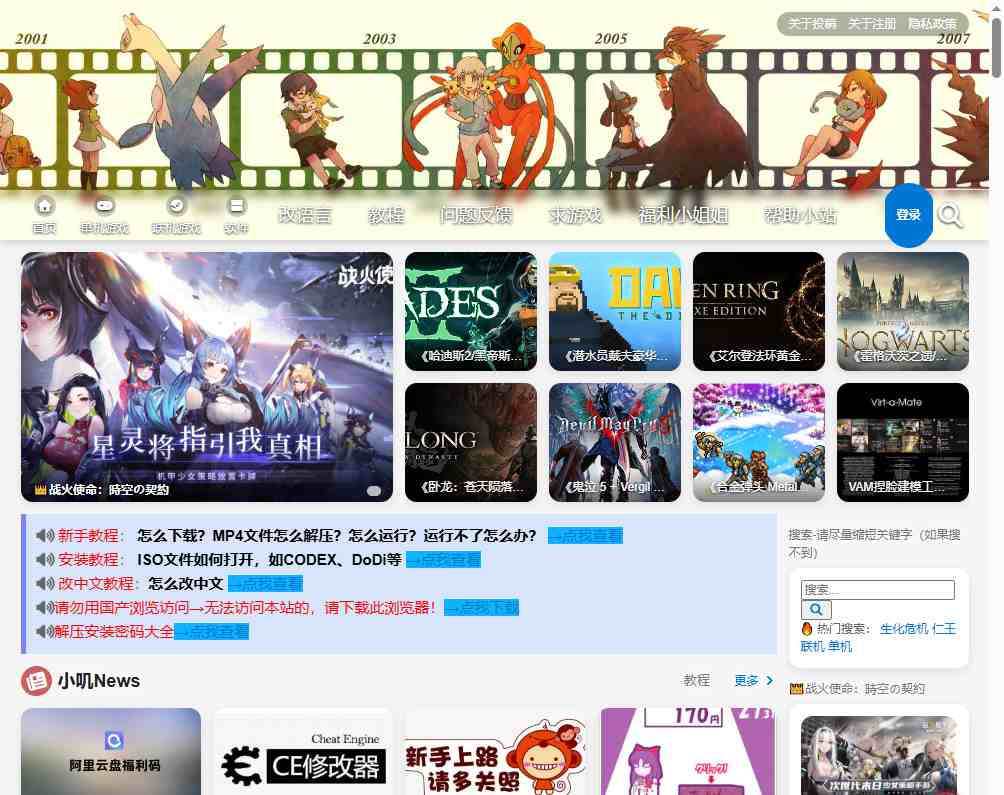Open the 关于投诉 link
1004x795 pixels.
point(812,24)
